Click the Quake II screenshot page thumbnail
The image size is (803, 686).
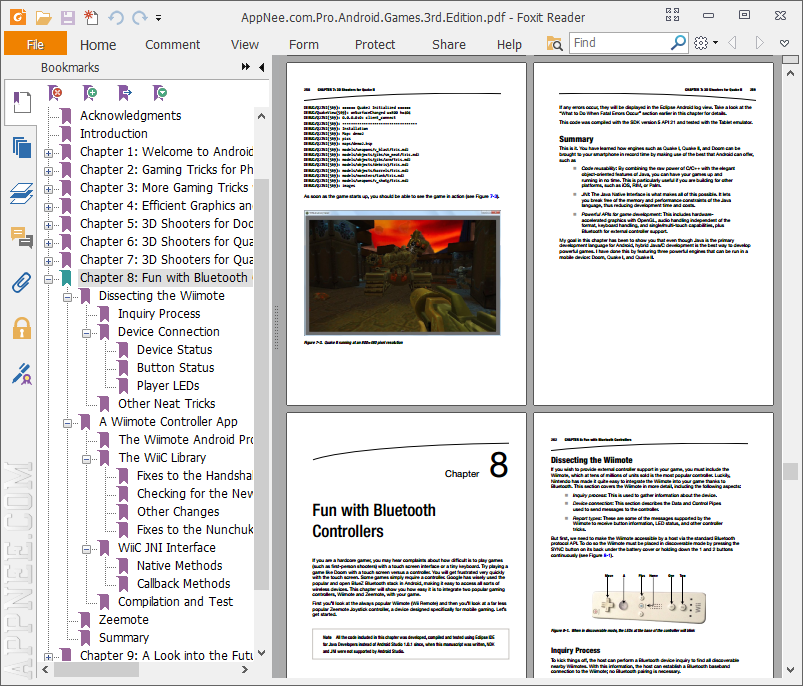click(406, 233)
